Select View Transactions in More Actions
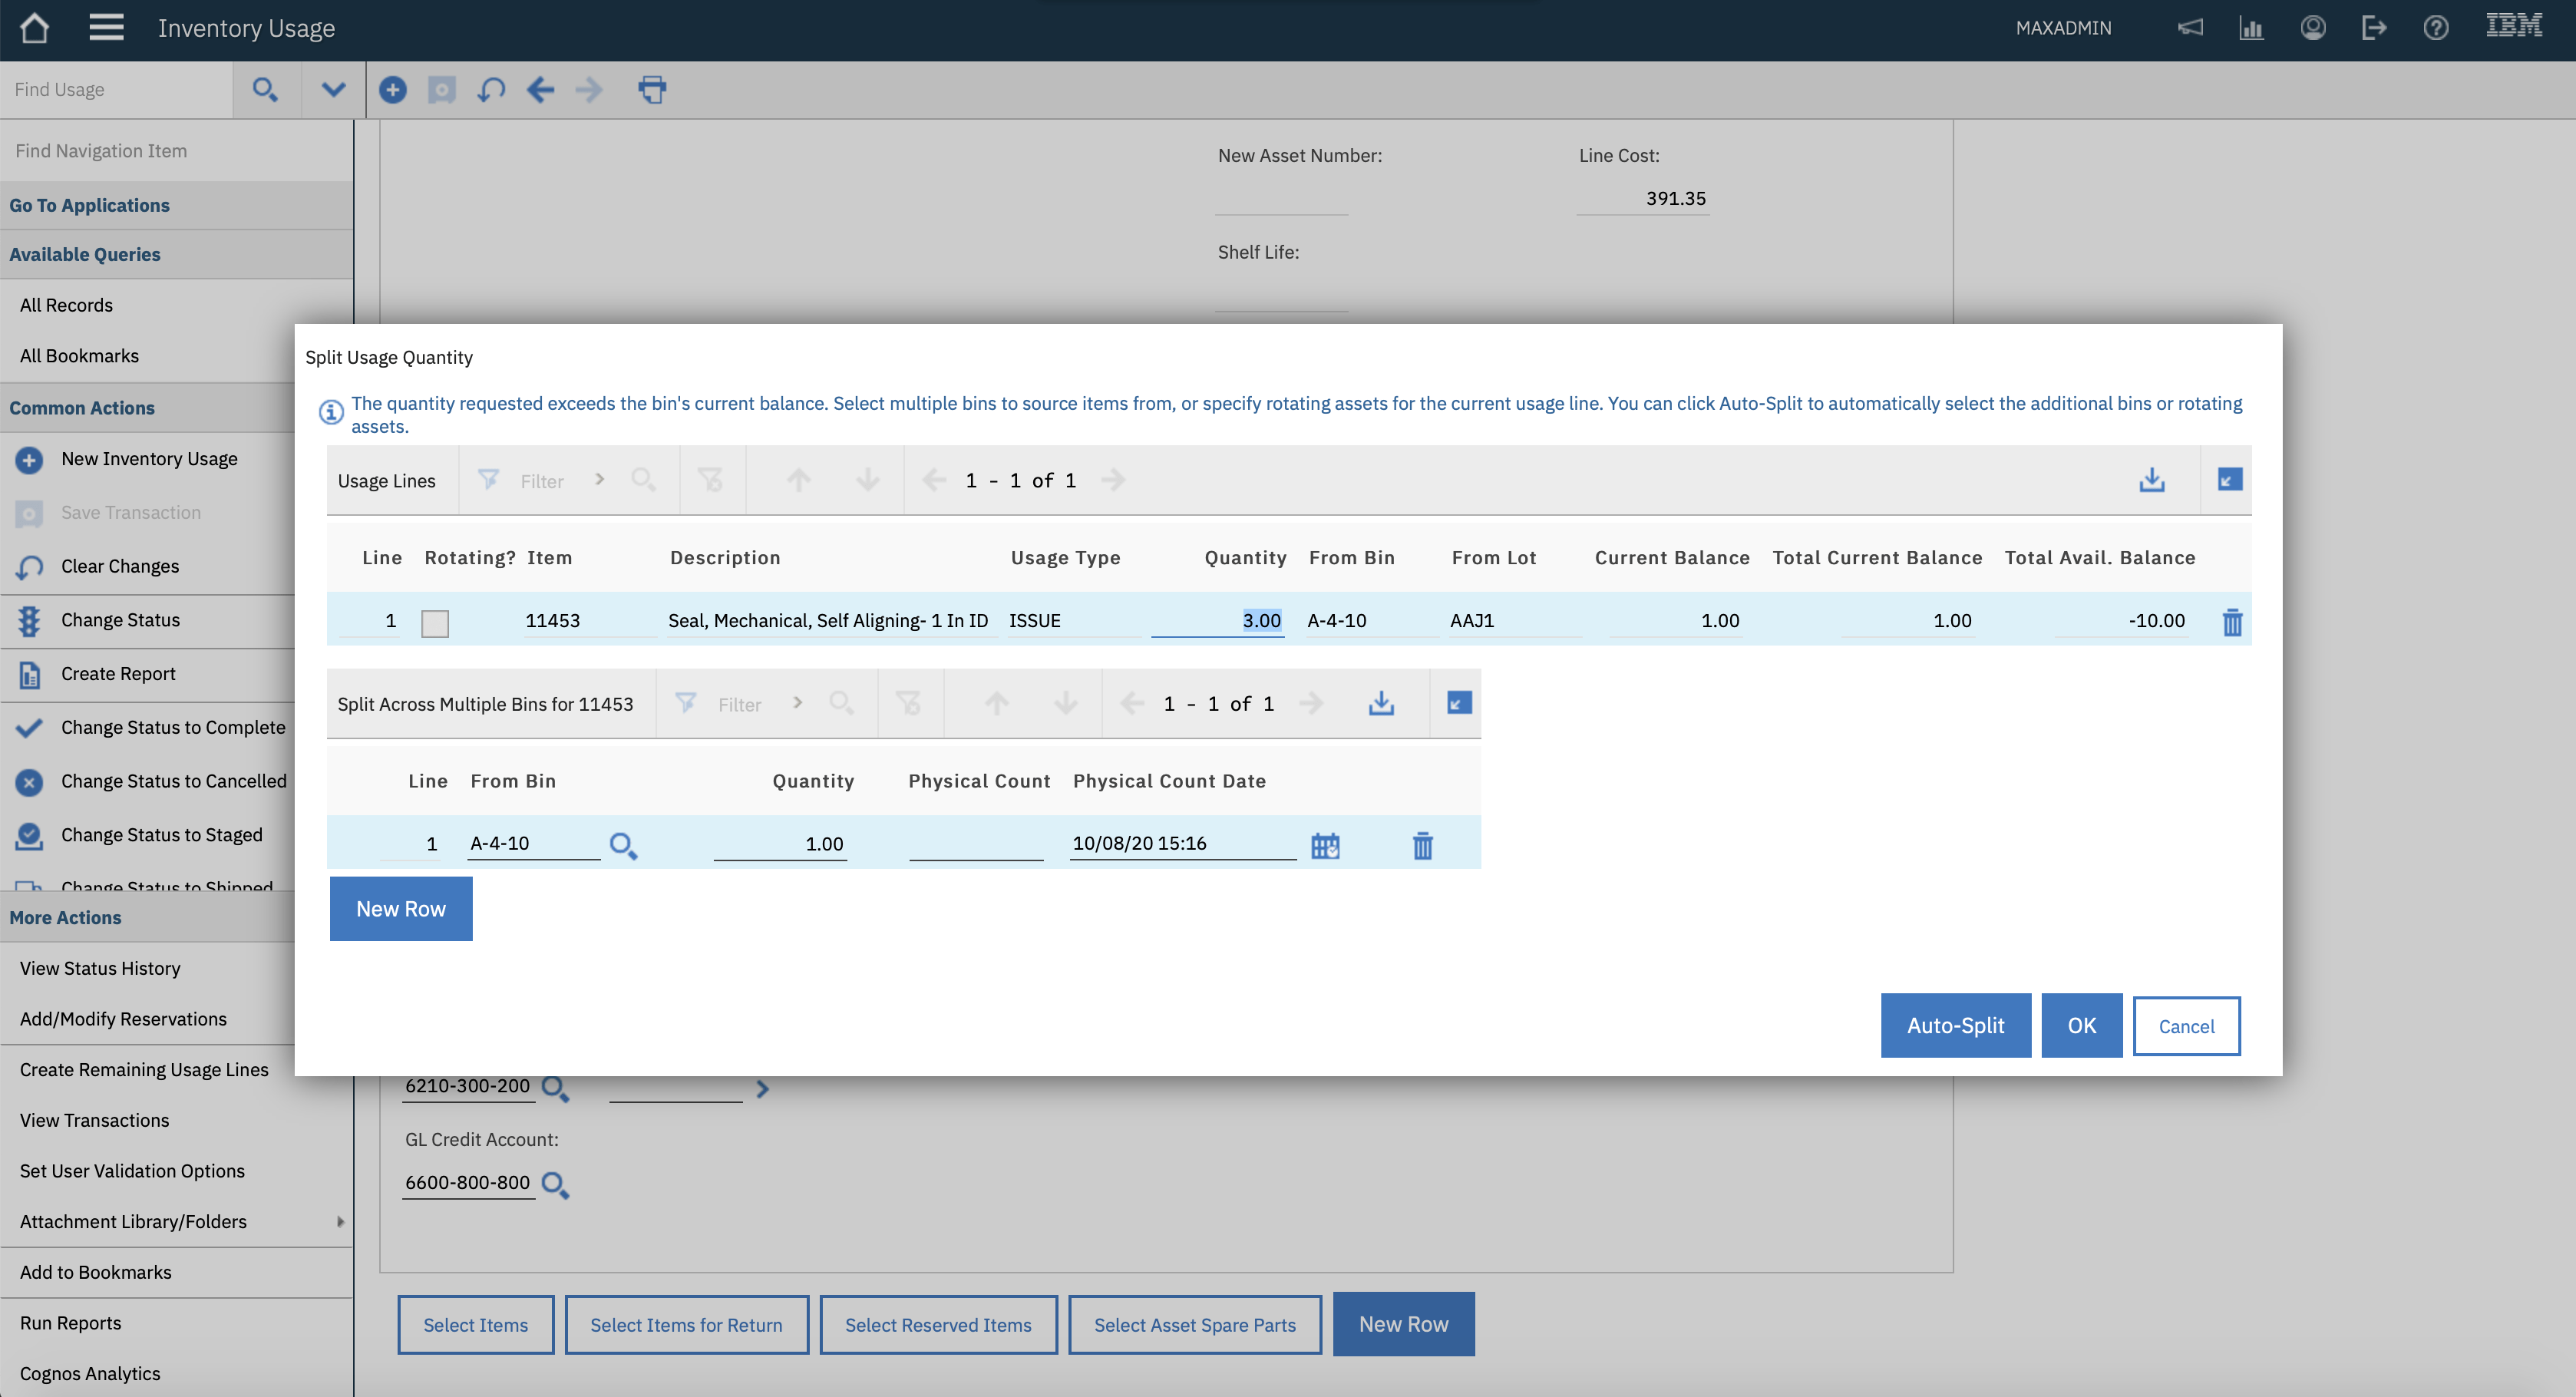This screenshot has height=1397, width=2576. coord(95,1120)
